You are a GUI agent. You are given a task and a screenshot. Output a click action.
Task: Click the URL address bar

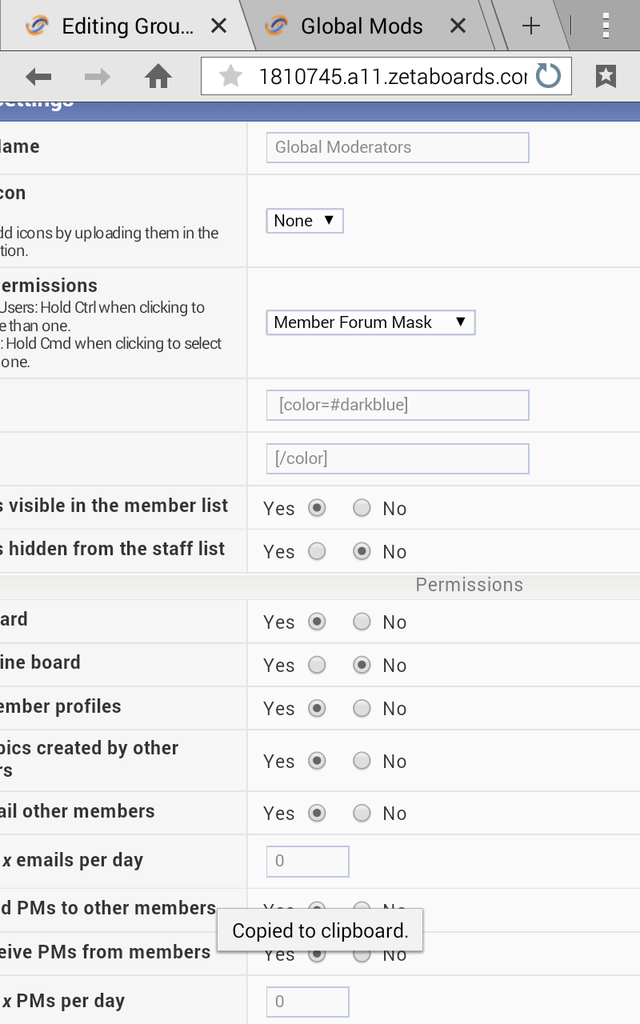click(390, 76)
